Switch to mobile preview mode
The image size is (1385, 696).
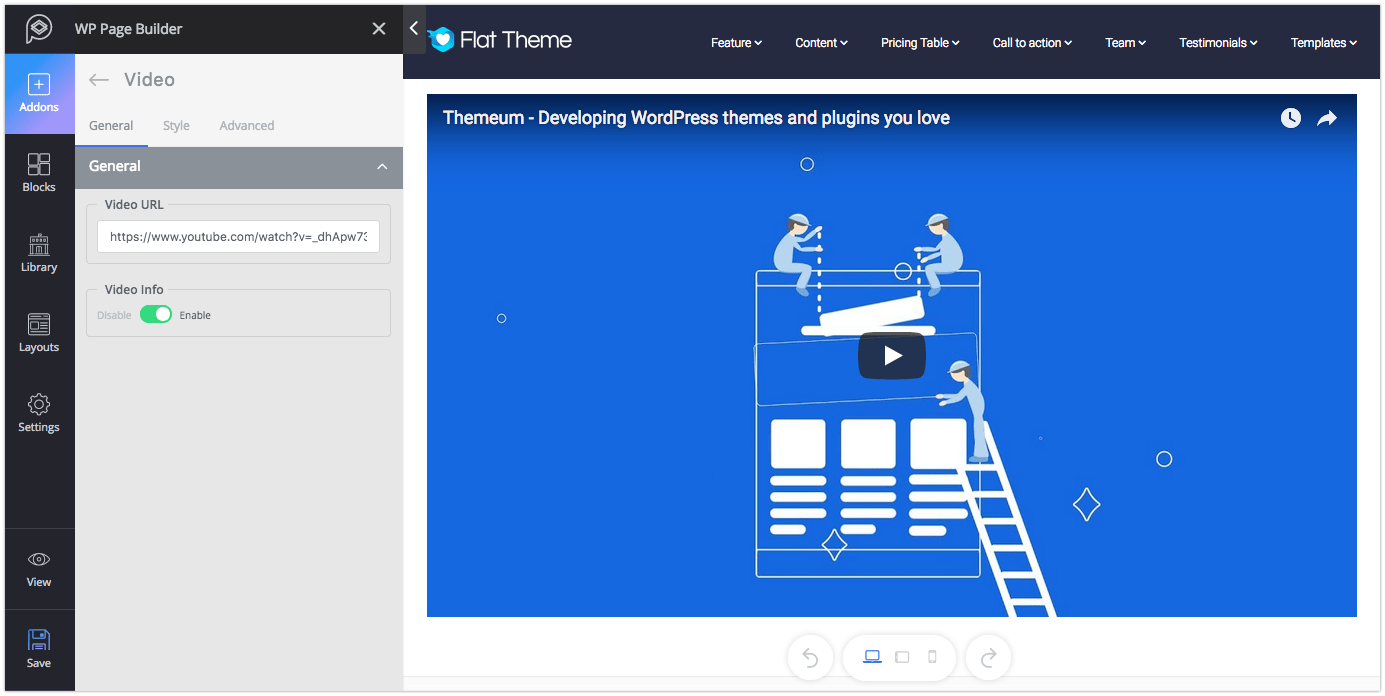tap(932, 657)
